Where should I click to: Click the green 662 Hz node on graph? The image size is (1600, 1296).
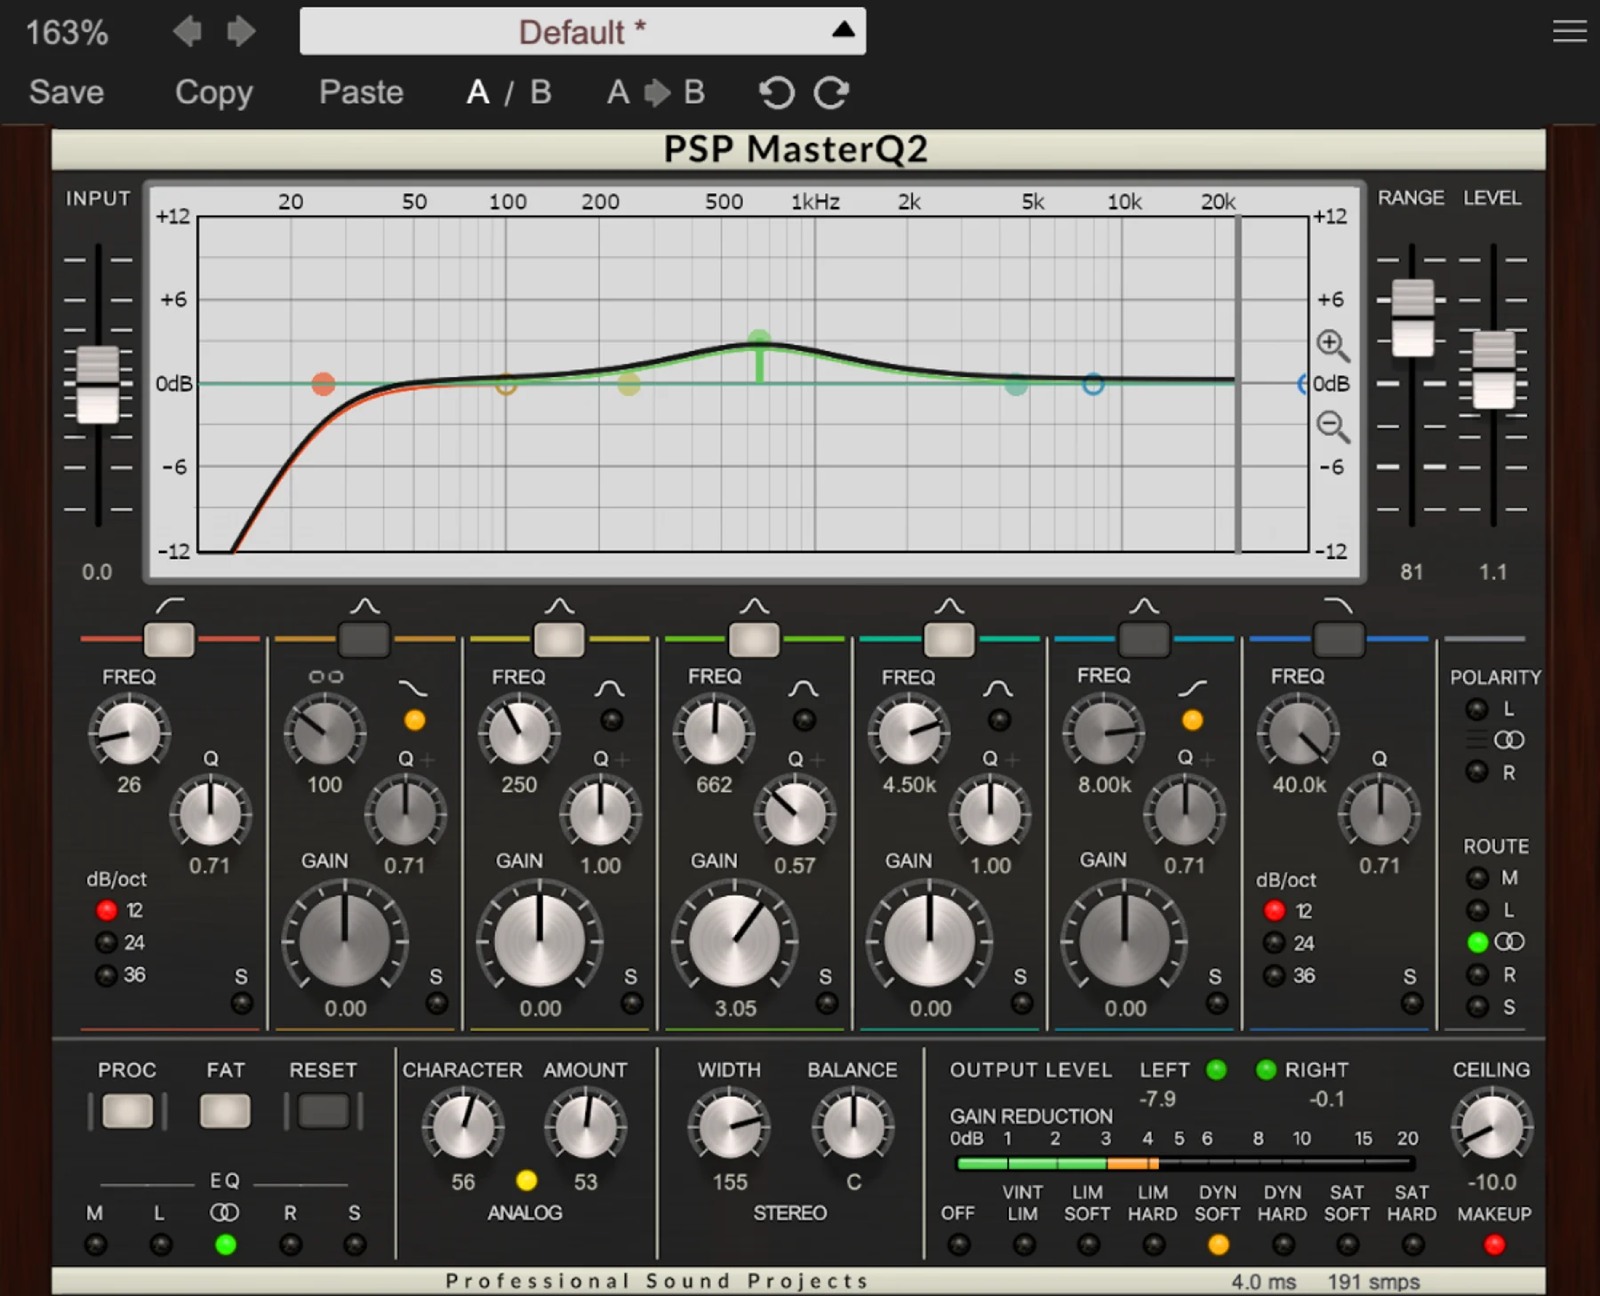[759, 340]
